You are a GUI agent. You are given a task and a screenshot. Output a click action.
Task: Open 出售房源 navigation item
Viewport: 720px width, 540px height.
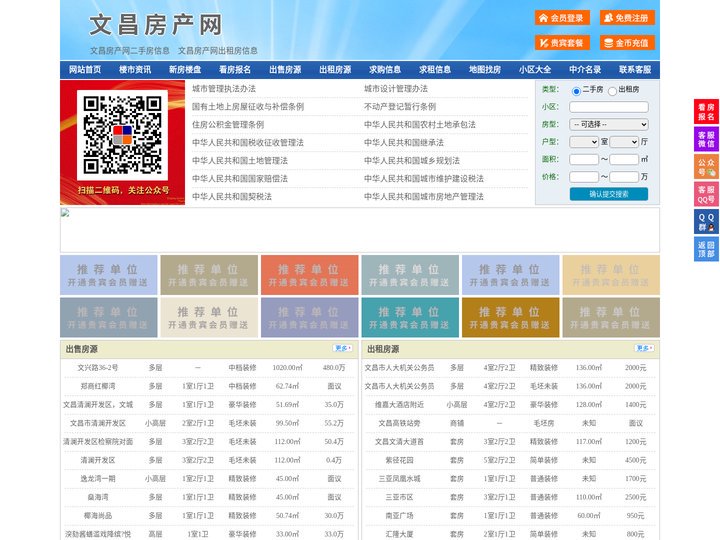coord(285,70)
